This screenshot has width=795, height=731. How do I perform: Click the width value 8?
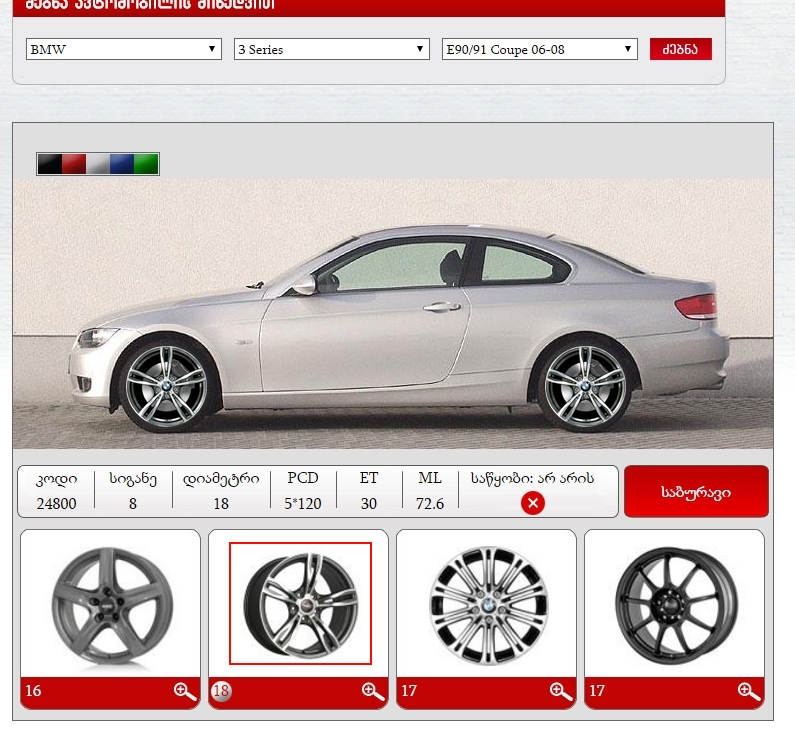(x=133, y=503)
